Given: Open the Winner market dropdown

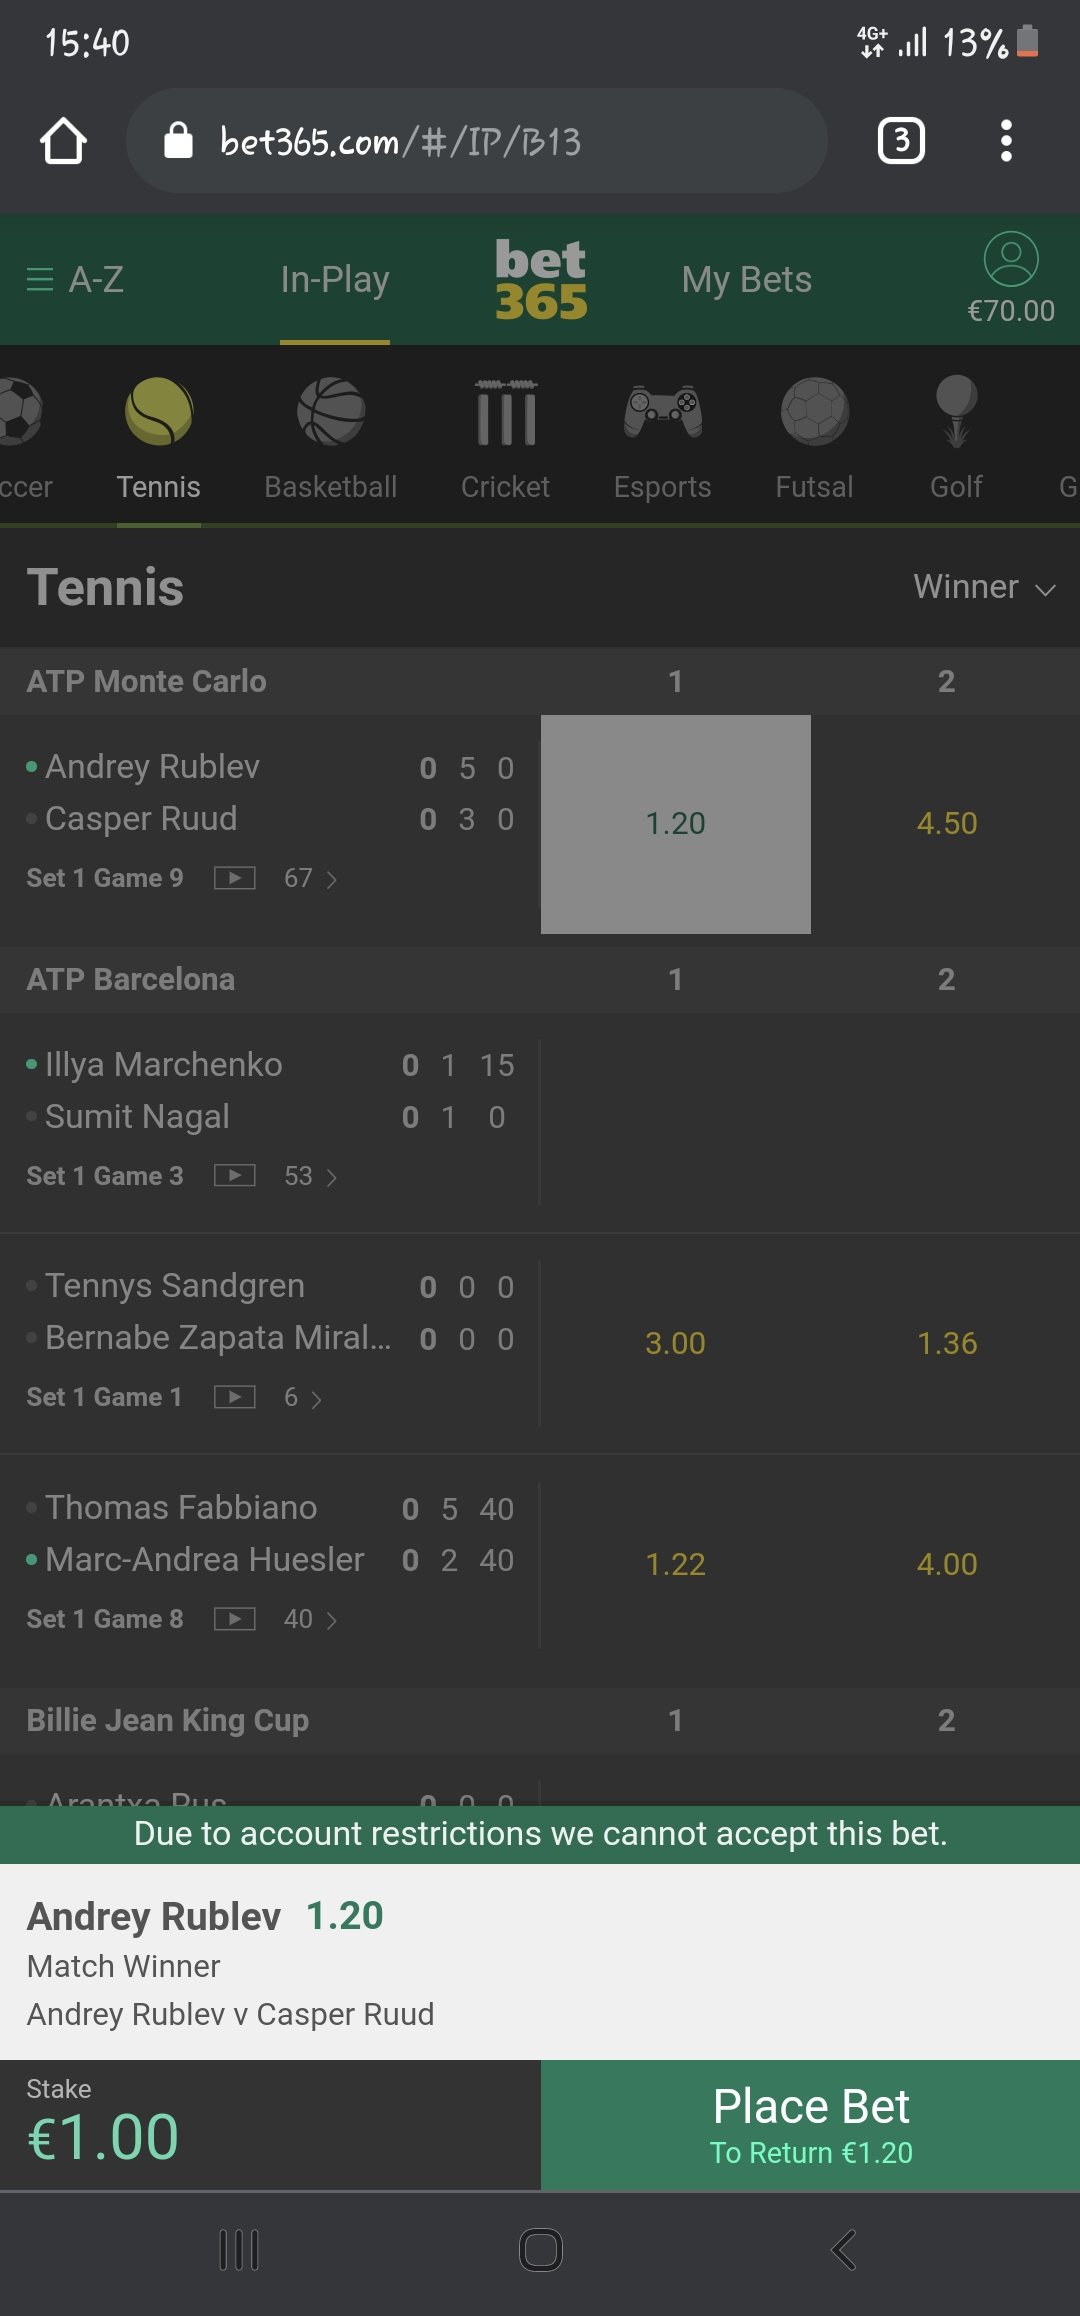Looking at the screenshot, I should tap(985, 587).
